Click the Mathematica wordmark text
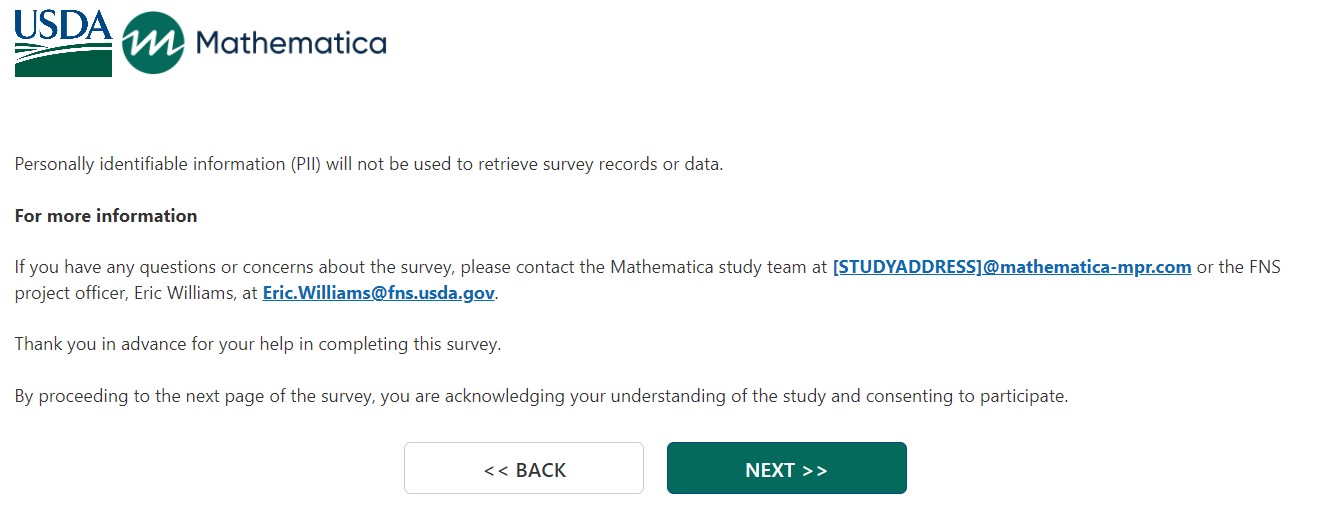 (291, 43)
